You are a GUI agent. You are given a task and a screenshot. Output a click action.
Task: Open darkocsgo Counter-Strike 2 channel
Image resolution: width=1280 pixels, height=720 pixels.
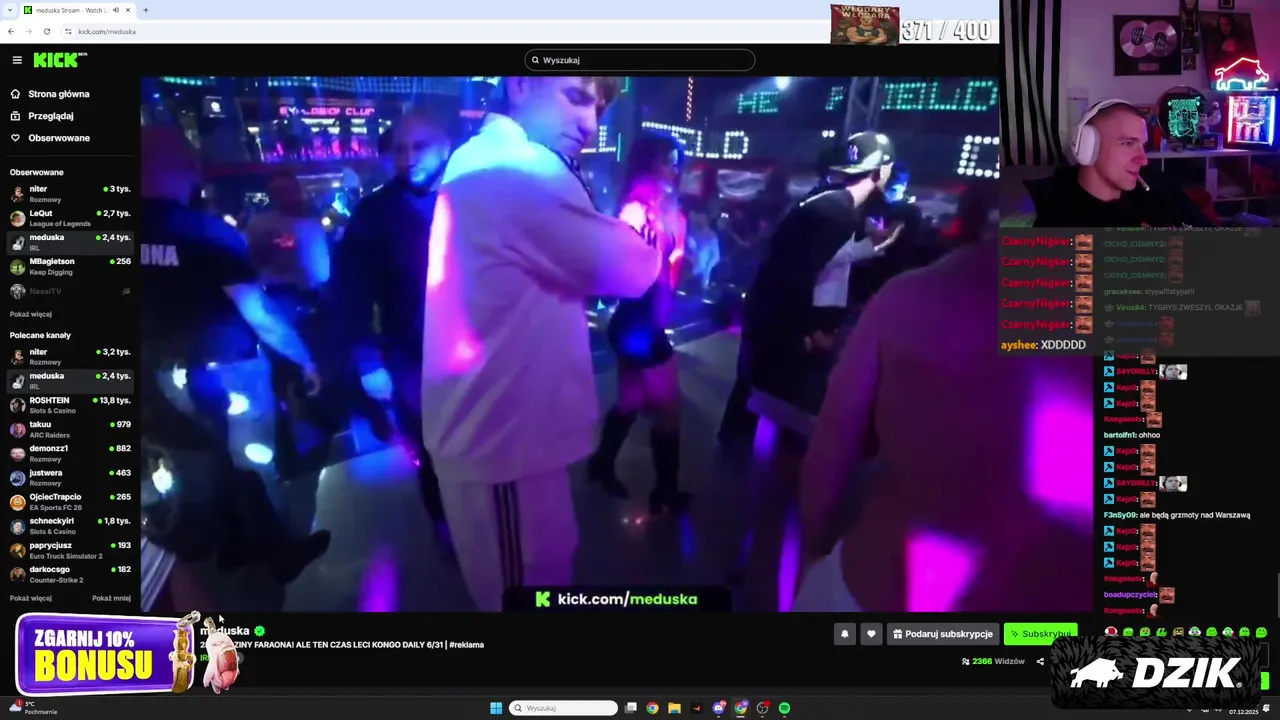coord(70,574)
